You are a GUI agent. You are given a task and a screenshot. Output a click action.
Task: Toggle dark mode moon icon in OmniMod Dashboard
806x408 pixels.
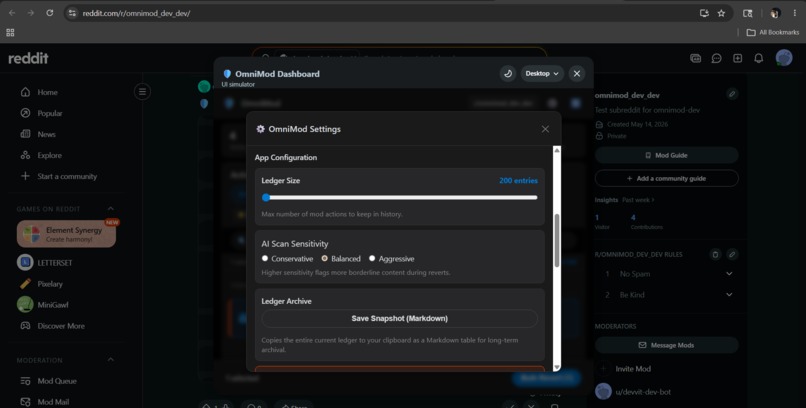[x=508, y=73]
